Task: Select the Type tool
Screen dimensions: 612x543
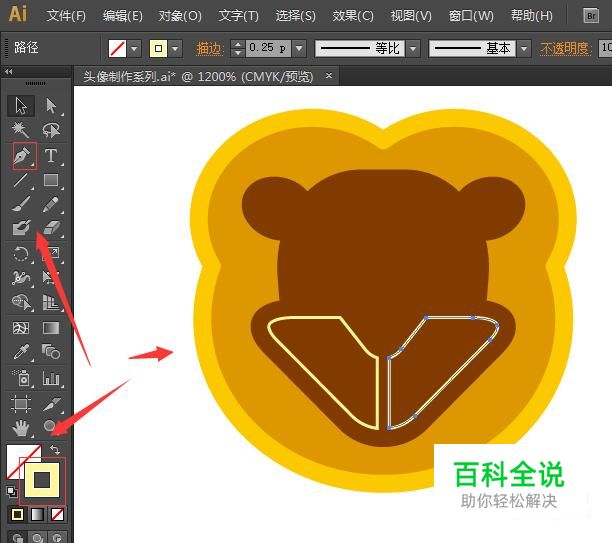Action: (51, 156)
